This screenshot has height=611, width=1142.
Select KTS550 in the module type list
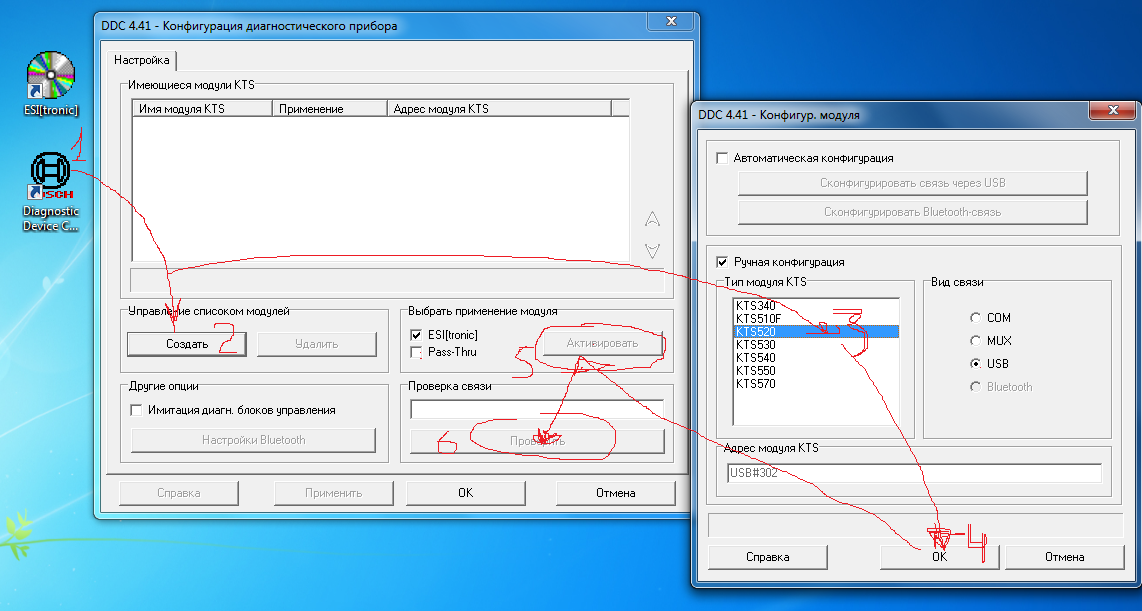coord(816,371)
